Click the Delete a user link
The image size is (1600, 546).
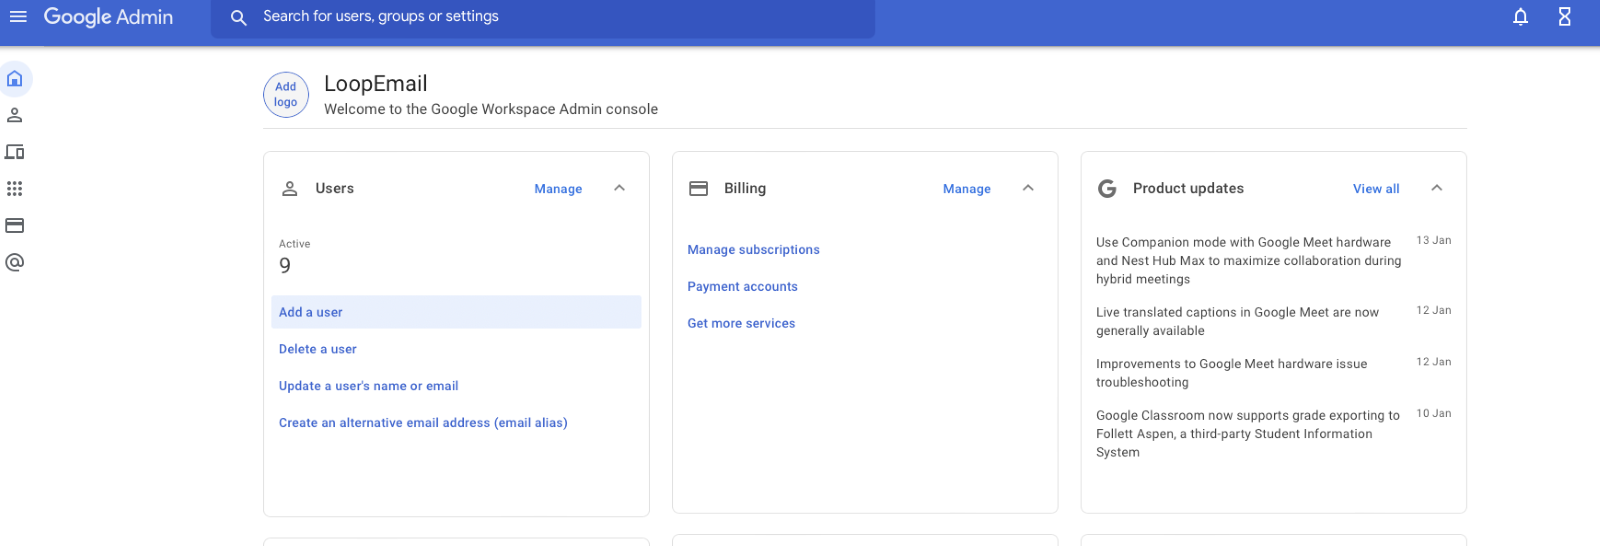[x=318, y=349]
